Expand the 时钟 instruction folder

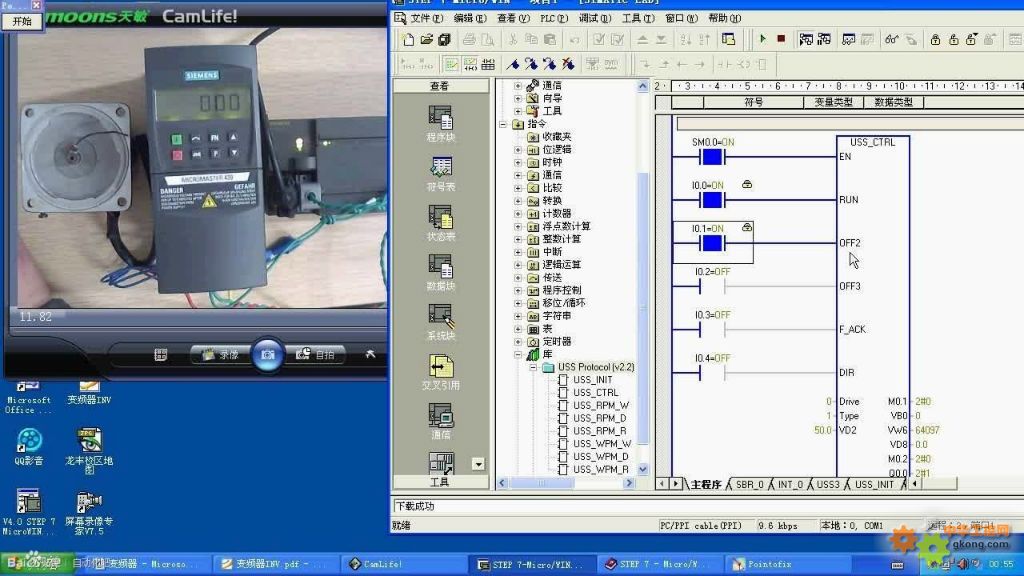click(x=518, y=162)
